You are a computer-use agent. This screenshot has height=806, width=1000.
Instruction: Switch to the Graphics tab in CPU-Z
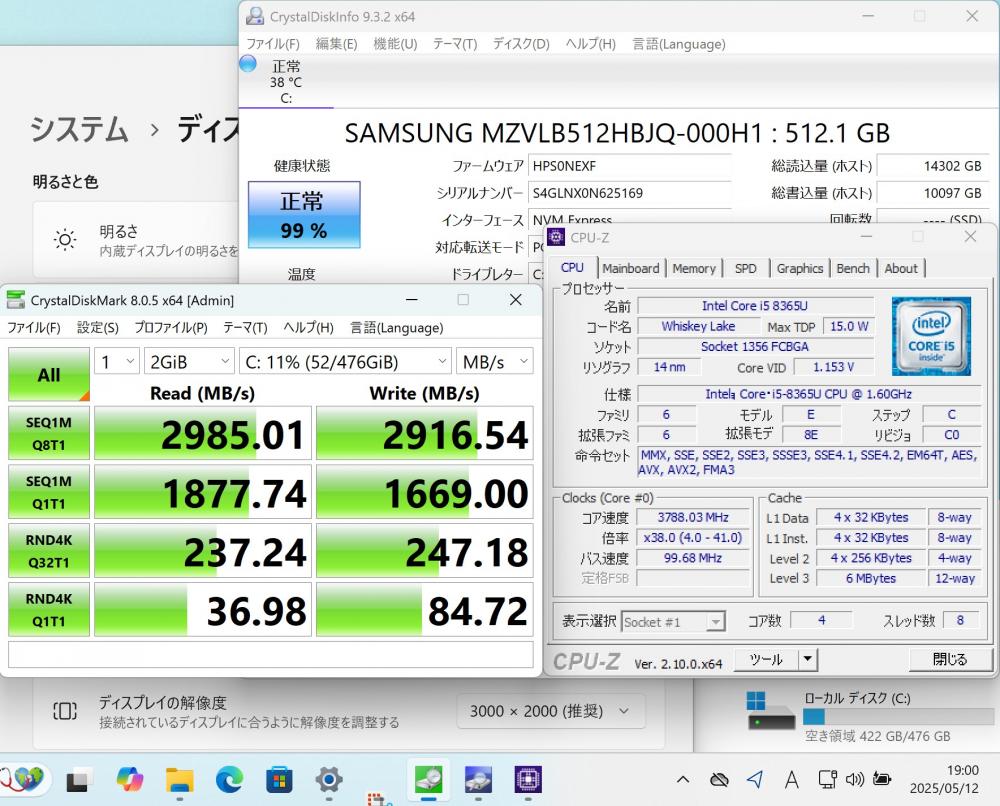coord(800,268)
